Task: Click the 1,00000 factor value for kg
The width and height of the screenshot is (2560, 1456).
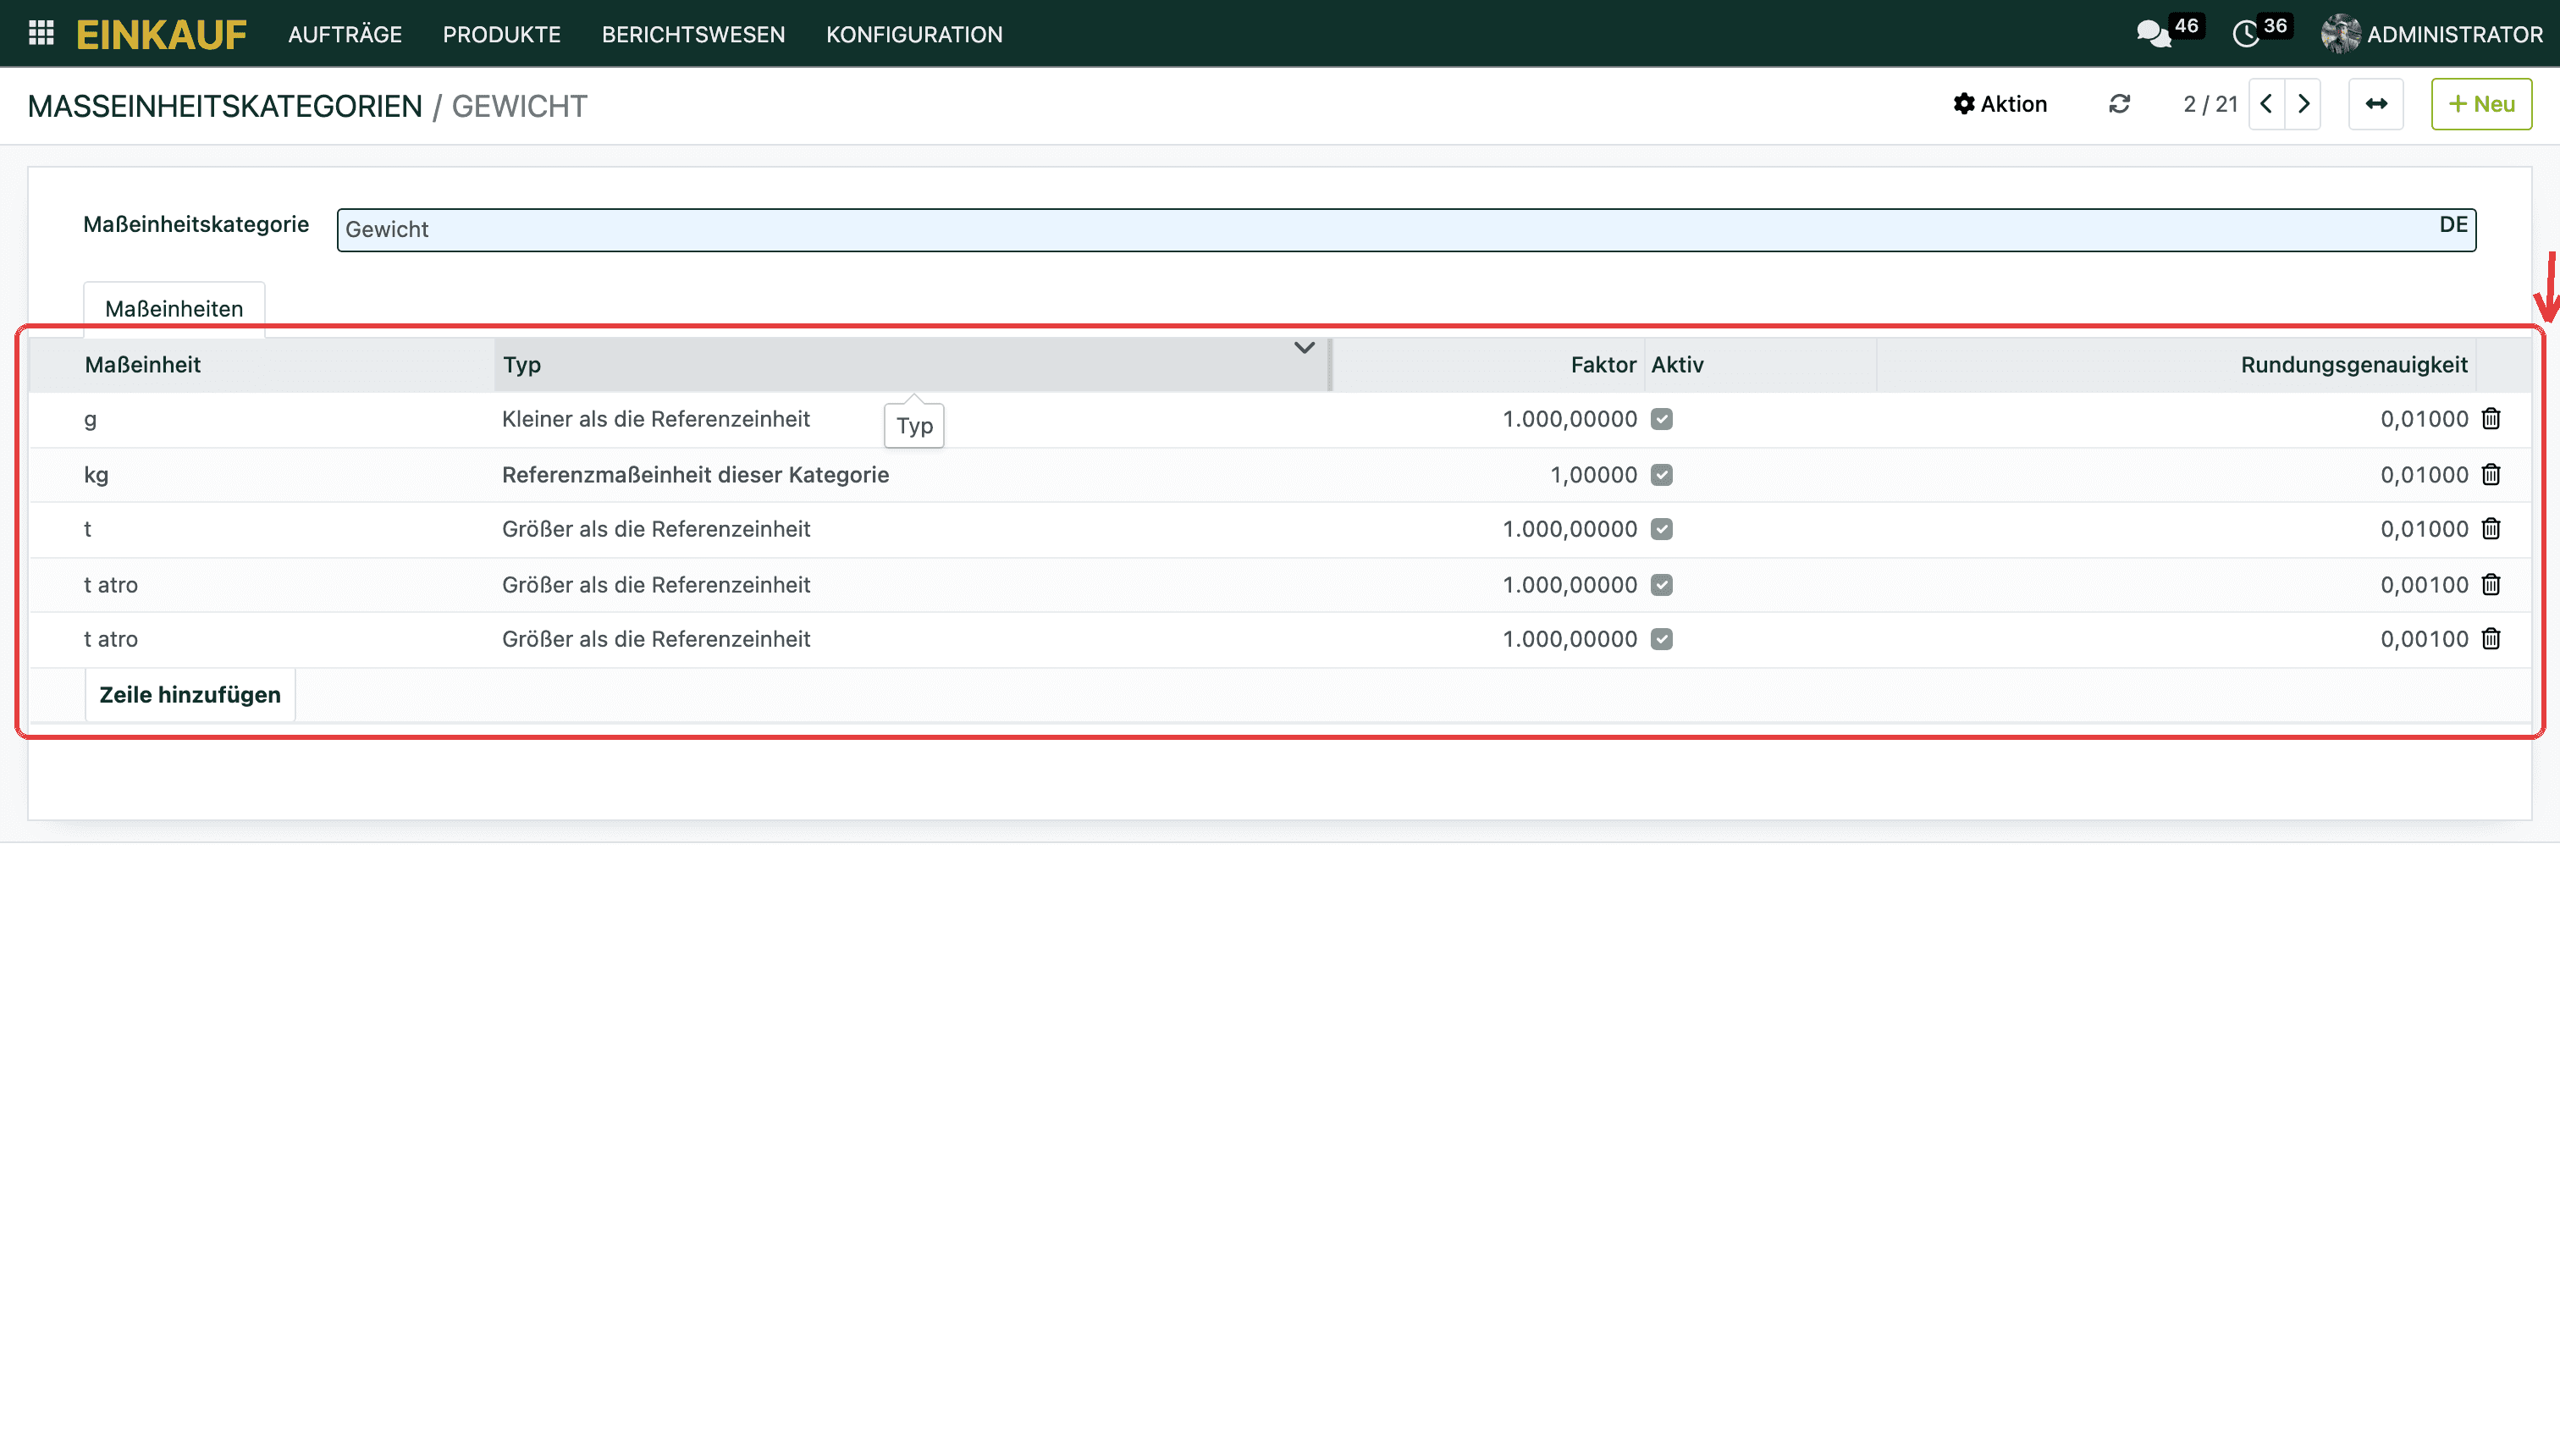Action: click(1594, 475)
